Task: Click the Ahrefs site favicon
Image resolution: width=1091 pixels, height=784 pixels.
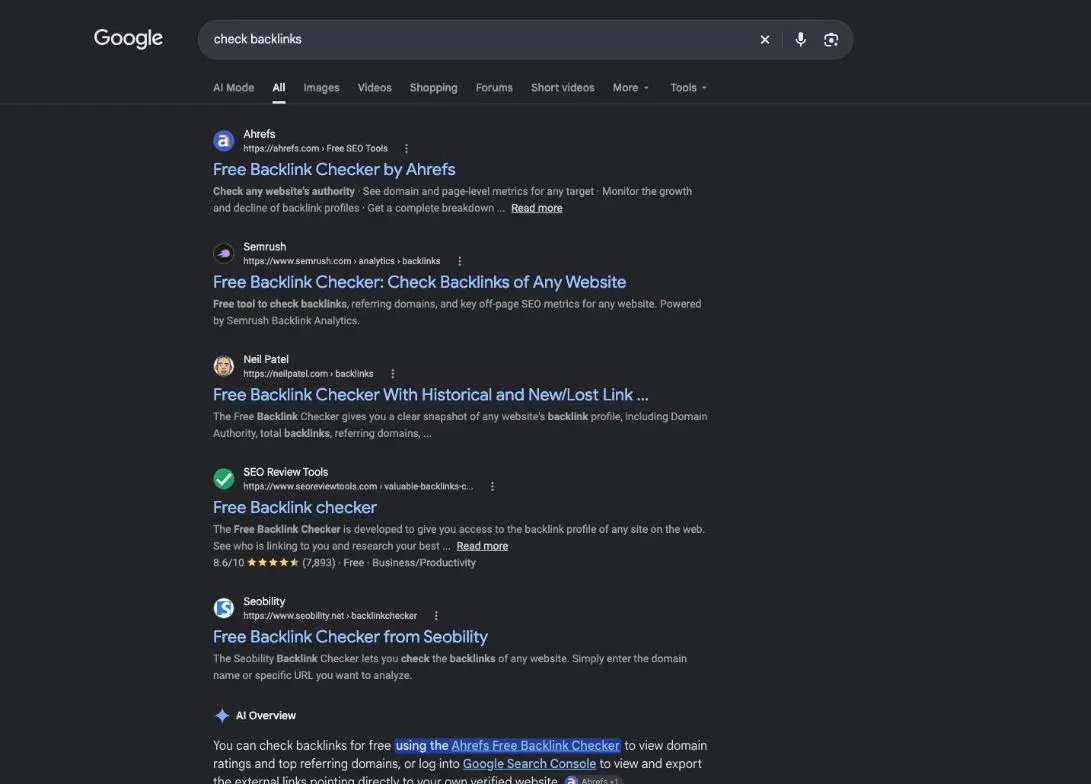Action: 223,141
